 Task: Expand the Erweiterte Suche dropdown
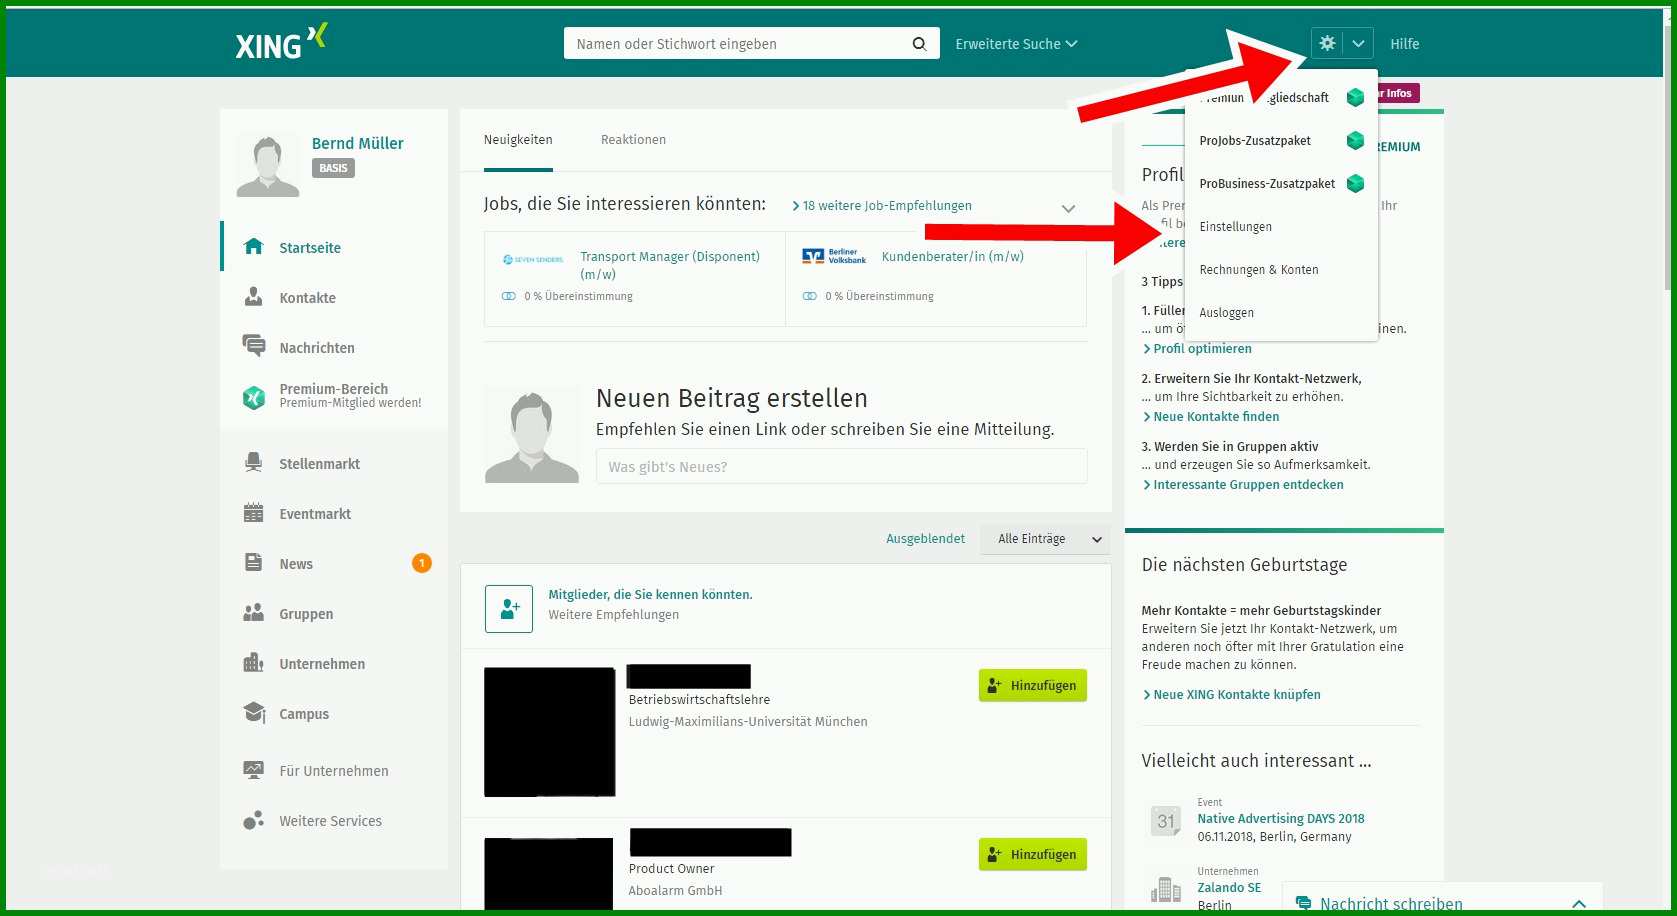1016,44
